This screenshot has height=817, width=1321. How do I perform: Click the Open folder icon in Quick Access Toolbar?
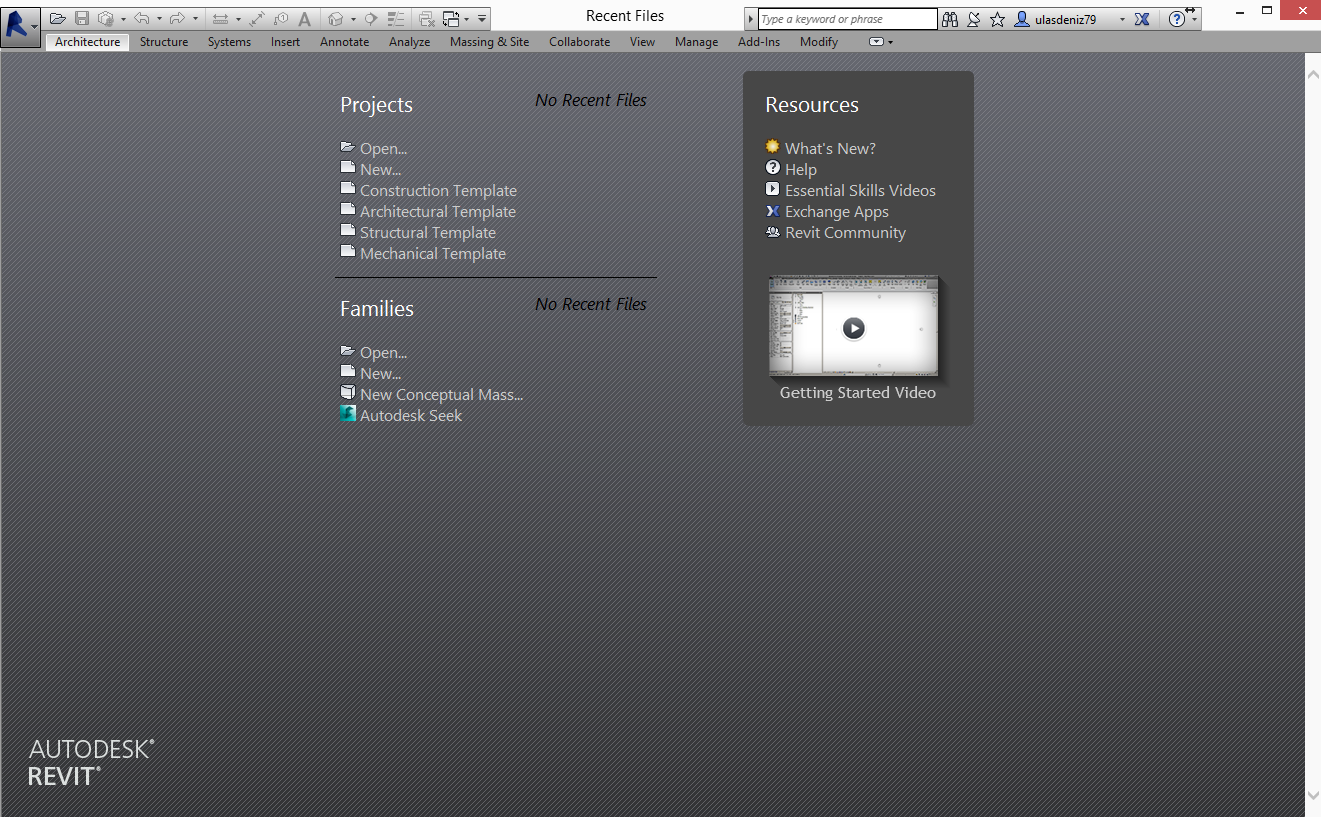pyautogui.click(x=58, y=18)
